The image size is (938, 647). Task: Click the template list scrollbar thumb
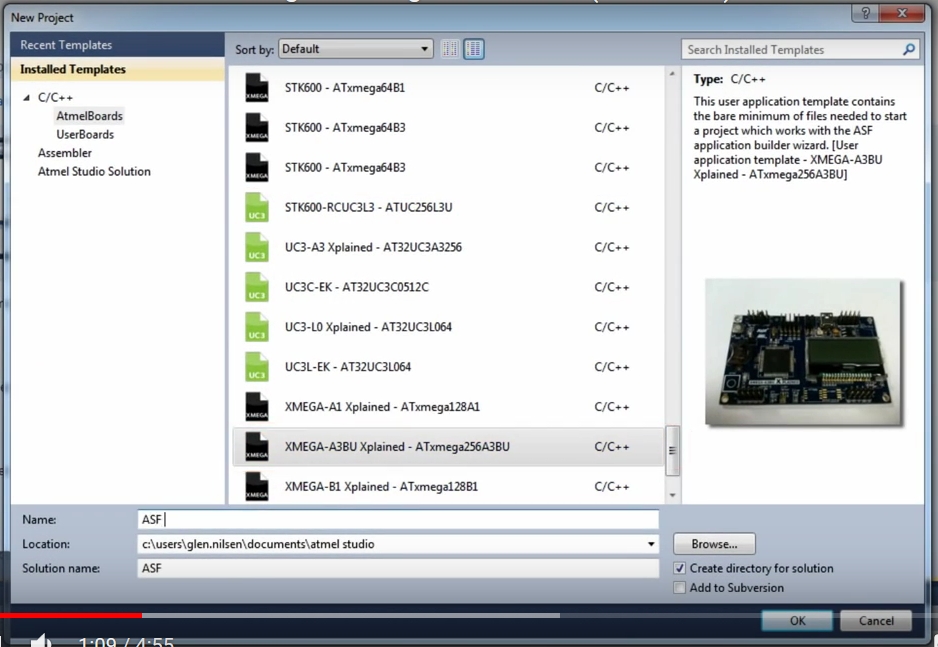pyautogui.click(x=672, y=451)
